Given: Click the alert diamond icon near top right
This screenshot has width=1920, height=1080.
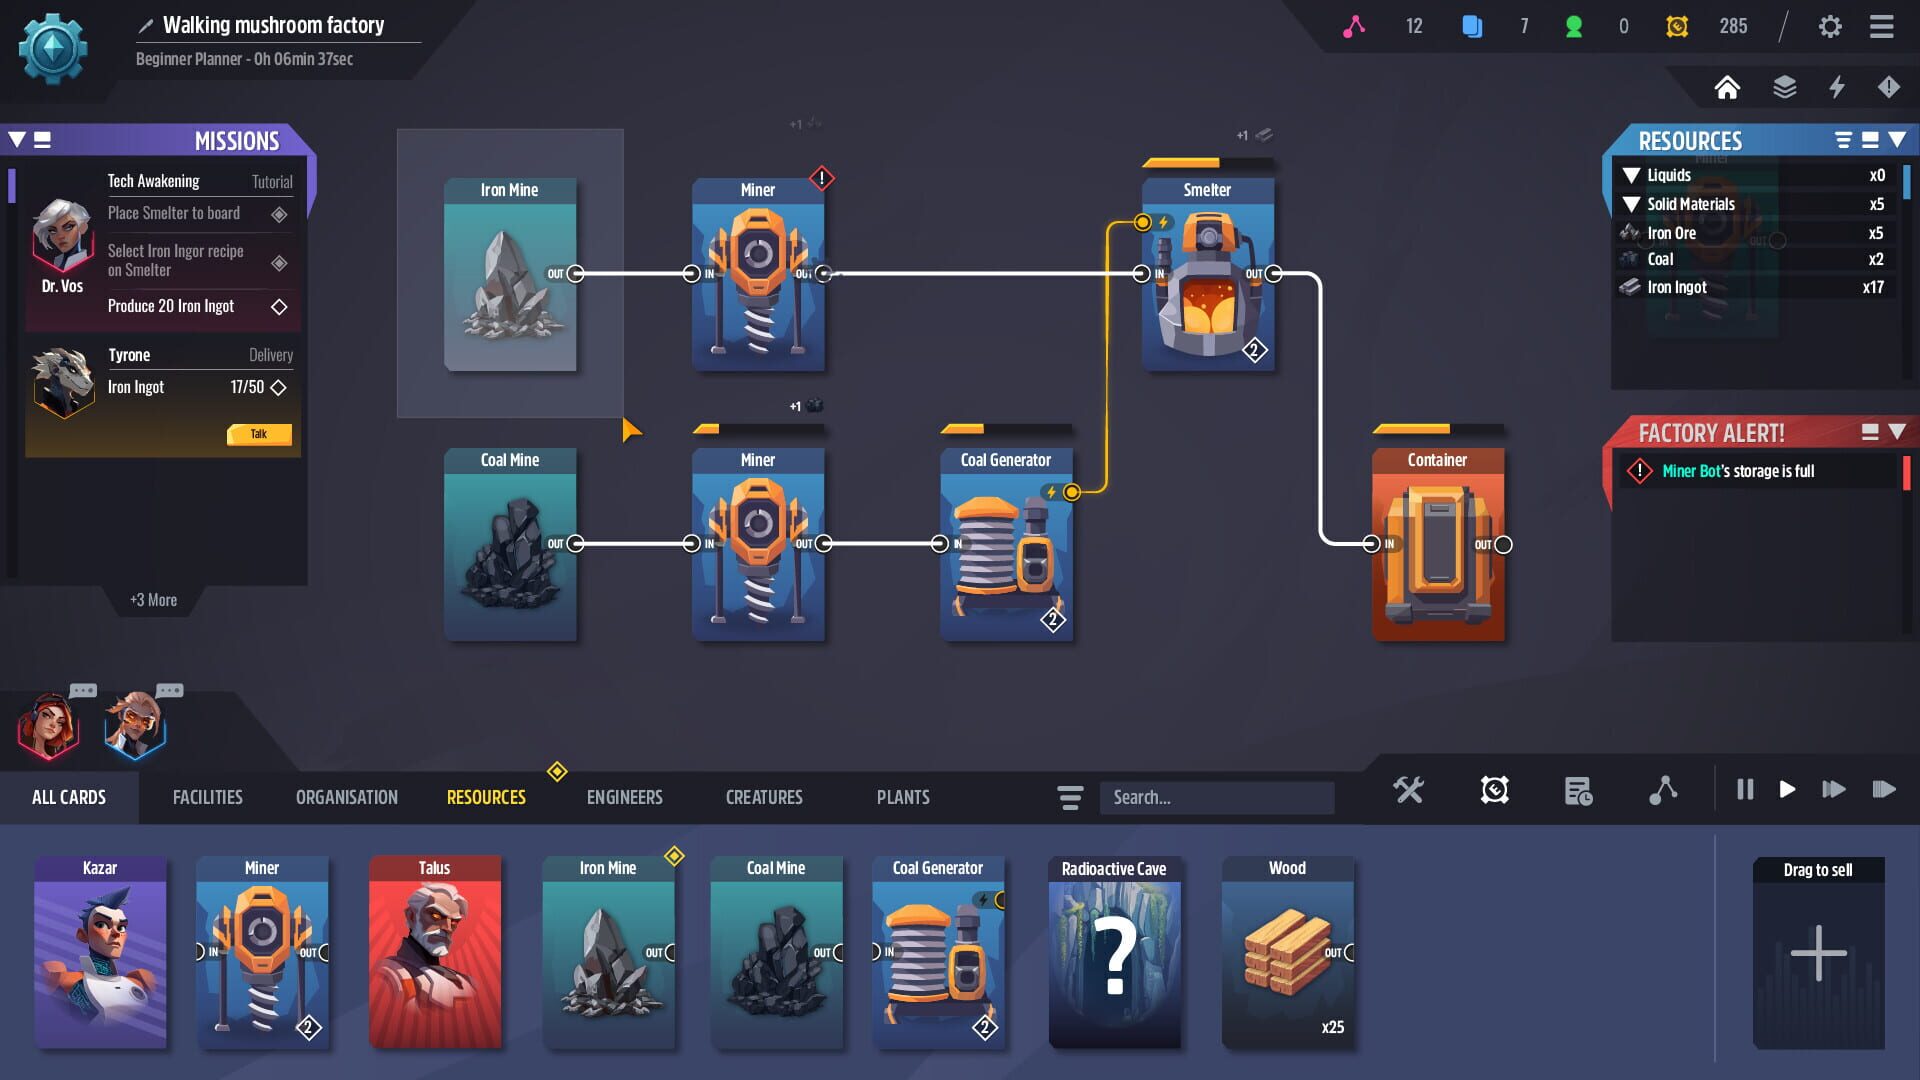Looking at the screenshot, I should click(x=1890, y=88).
